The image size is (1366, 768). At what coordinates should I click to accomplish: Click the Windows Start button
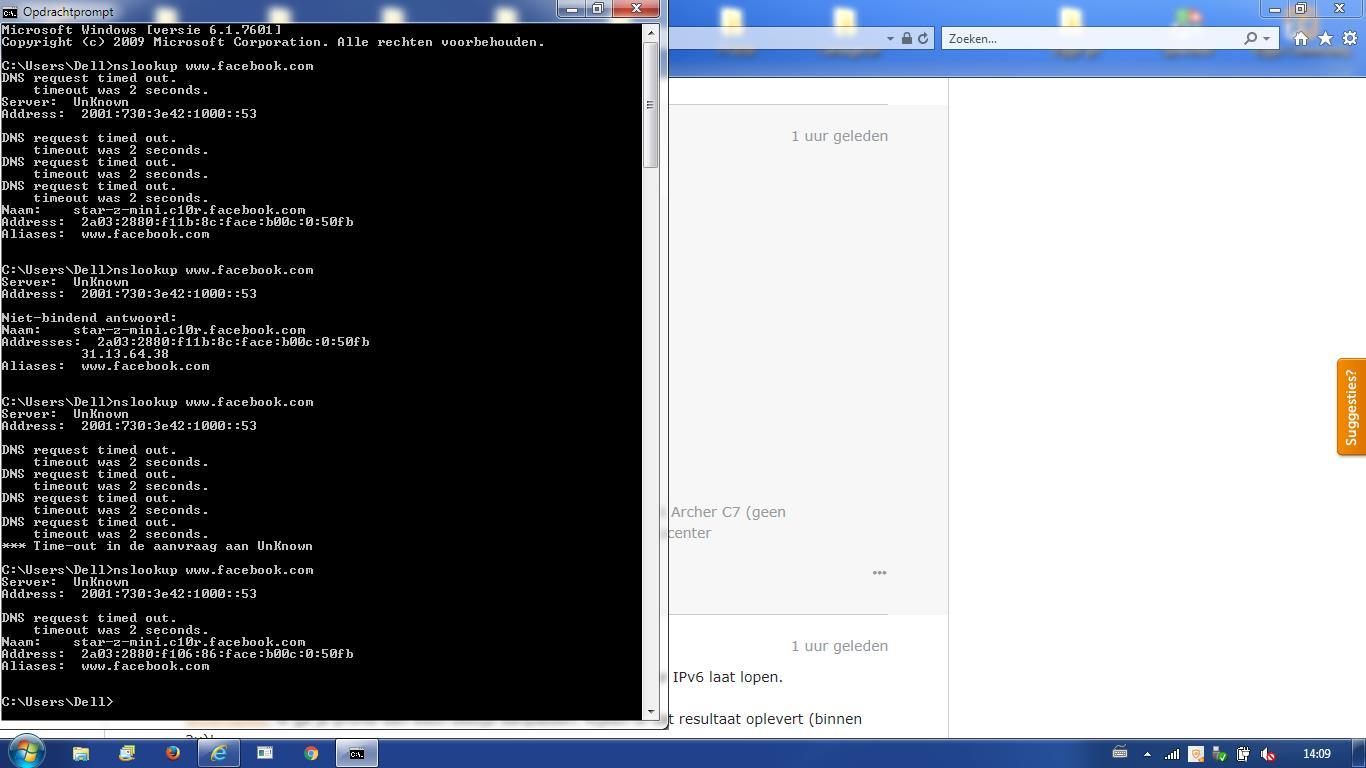(x=26, y=751)
